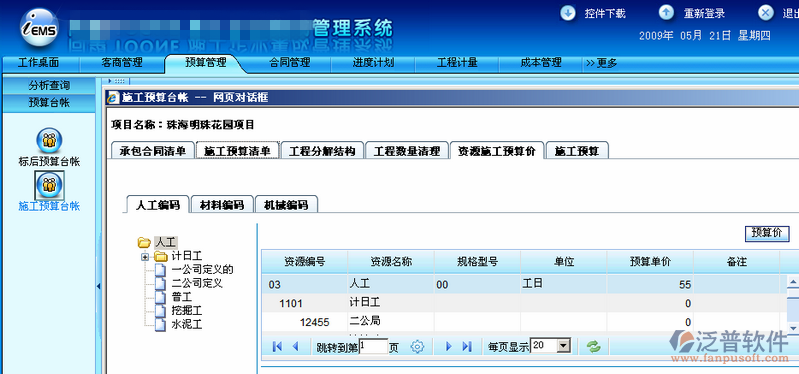Viewport: 799px width, 374px height.
Task: Open the 工程数量清理 tab
Action: pyautogui.click(x=407, y=151)
